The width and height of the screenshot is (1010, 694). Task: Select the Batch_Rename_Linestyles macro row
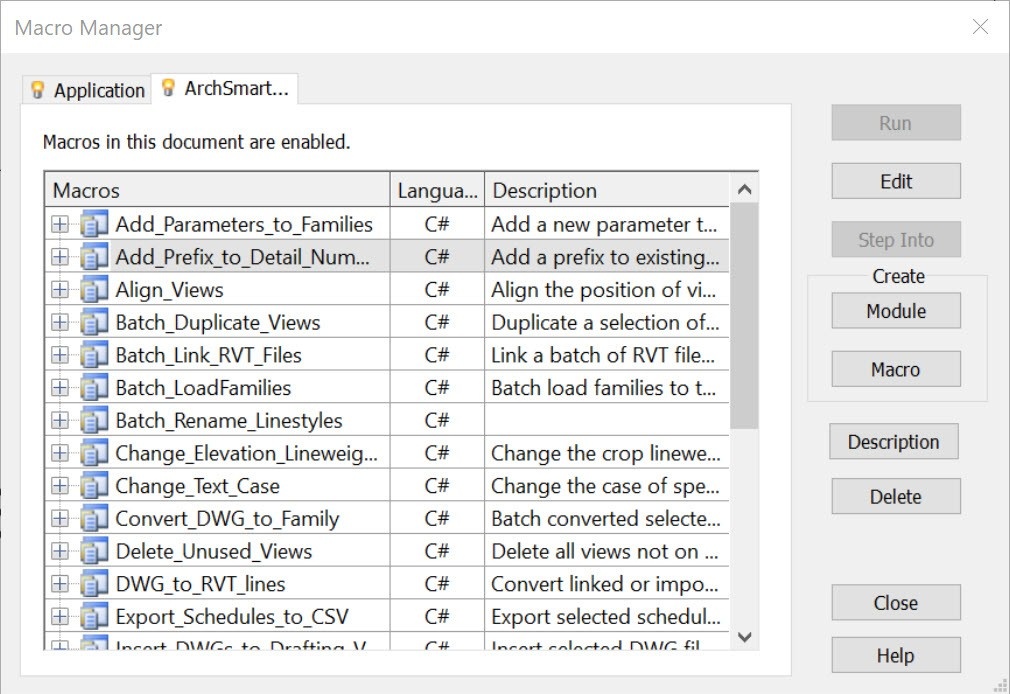coord(228,421)
